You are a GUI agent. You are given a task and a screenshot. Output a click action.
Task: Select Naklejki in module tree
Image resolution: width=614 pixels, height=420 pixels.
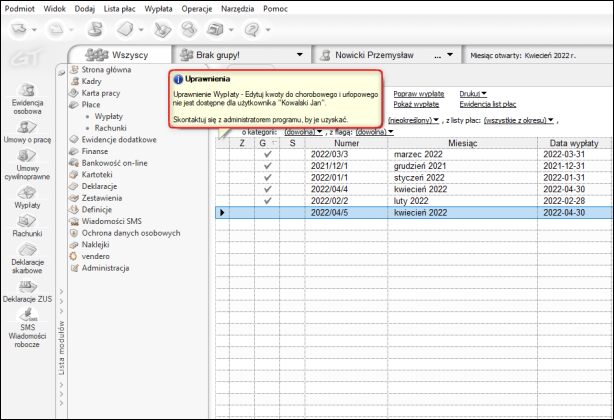coord(95,245)
